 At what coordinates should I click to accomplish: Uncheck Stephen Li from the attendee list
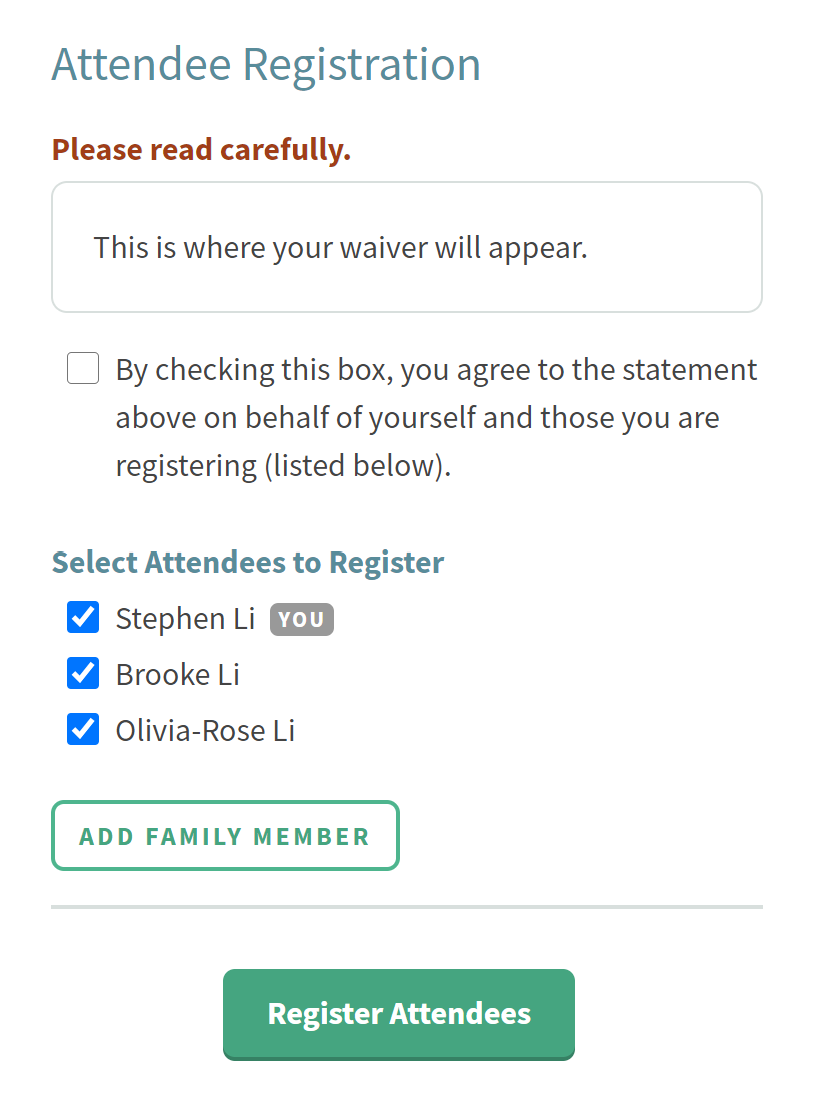(x=83, y=618)
